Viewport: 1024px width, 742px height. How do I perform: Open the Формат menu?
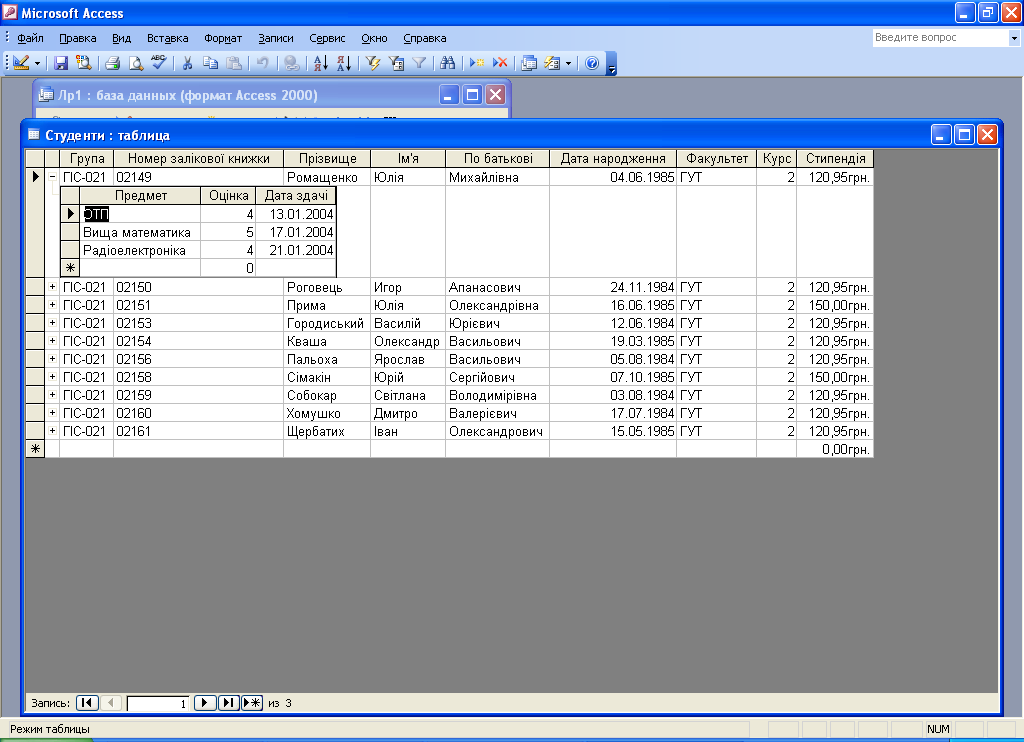click(x=223, y=38)
